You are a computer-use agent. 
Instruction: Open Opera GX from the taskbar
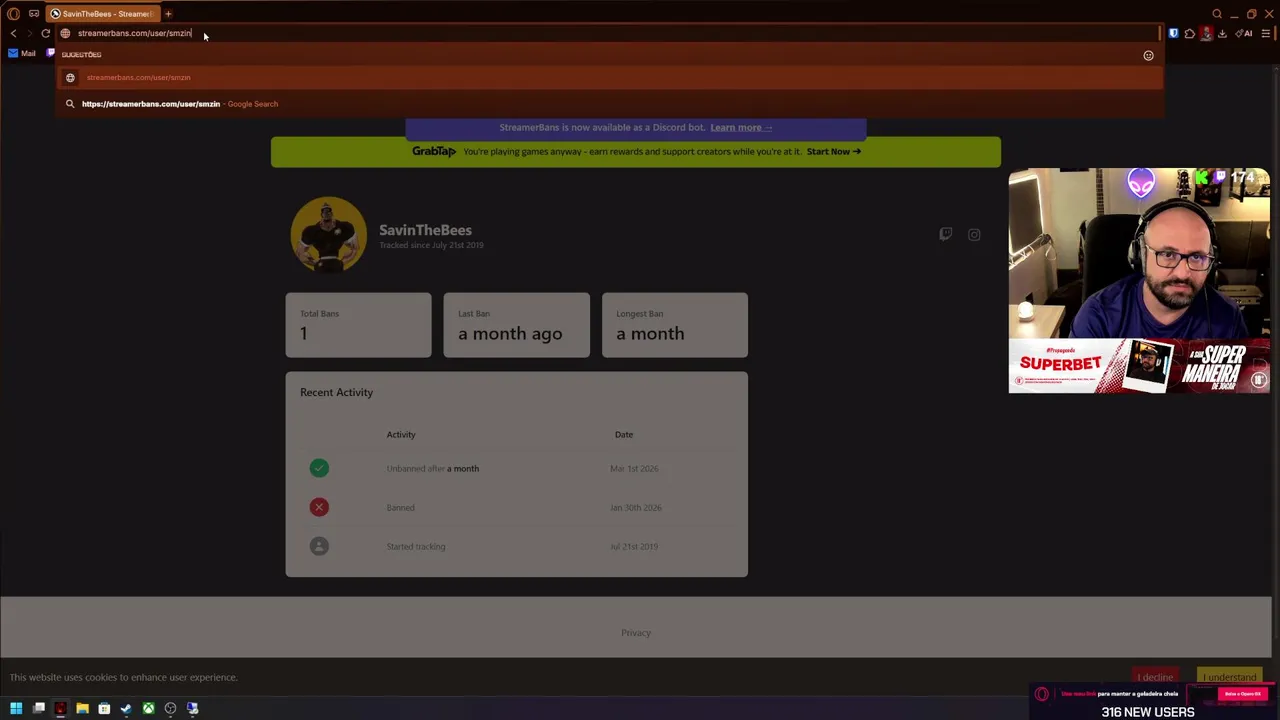click(x=60, y=708)
